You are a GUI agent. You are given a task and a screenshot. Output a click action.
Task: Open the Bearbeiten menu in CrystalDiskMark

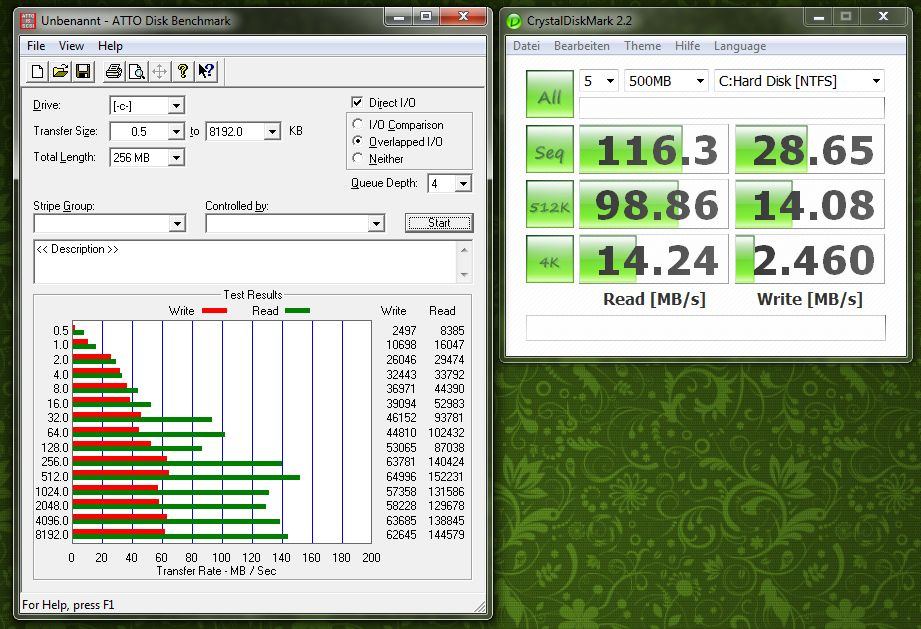click(581, 46)
